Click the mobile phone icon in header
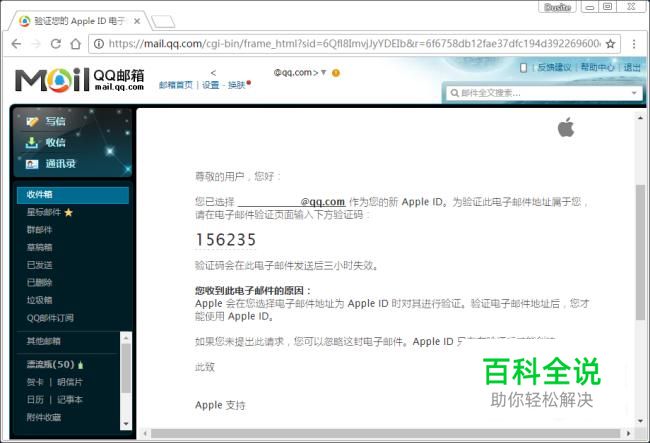650x443 pixels. (524, 68)
